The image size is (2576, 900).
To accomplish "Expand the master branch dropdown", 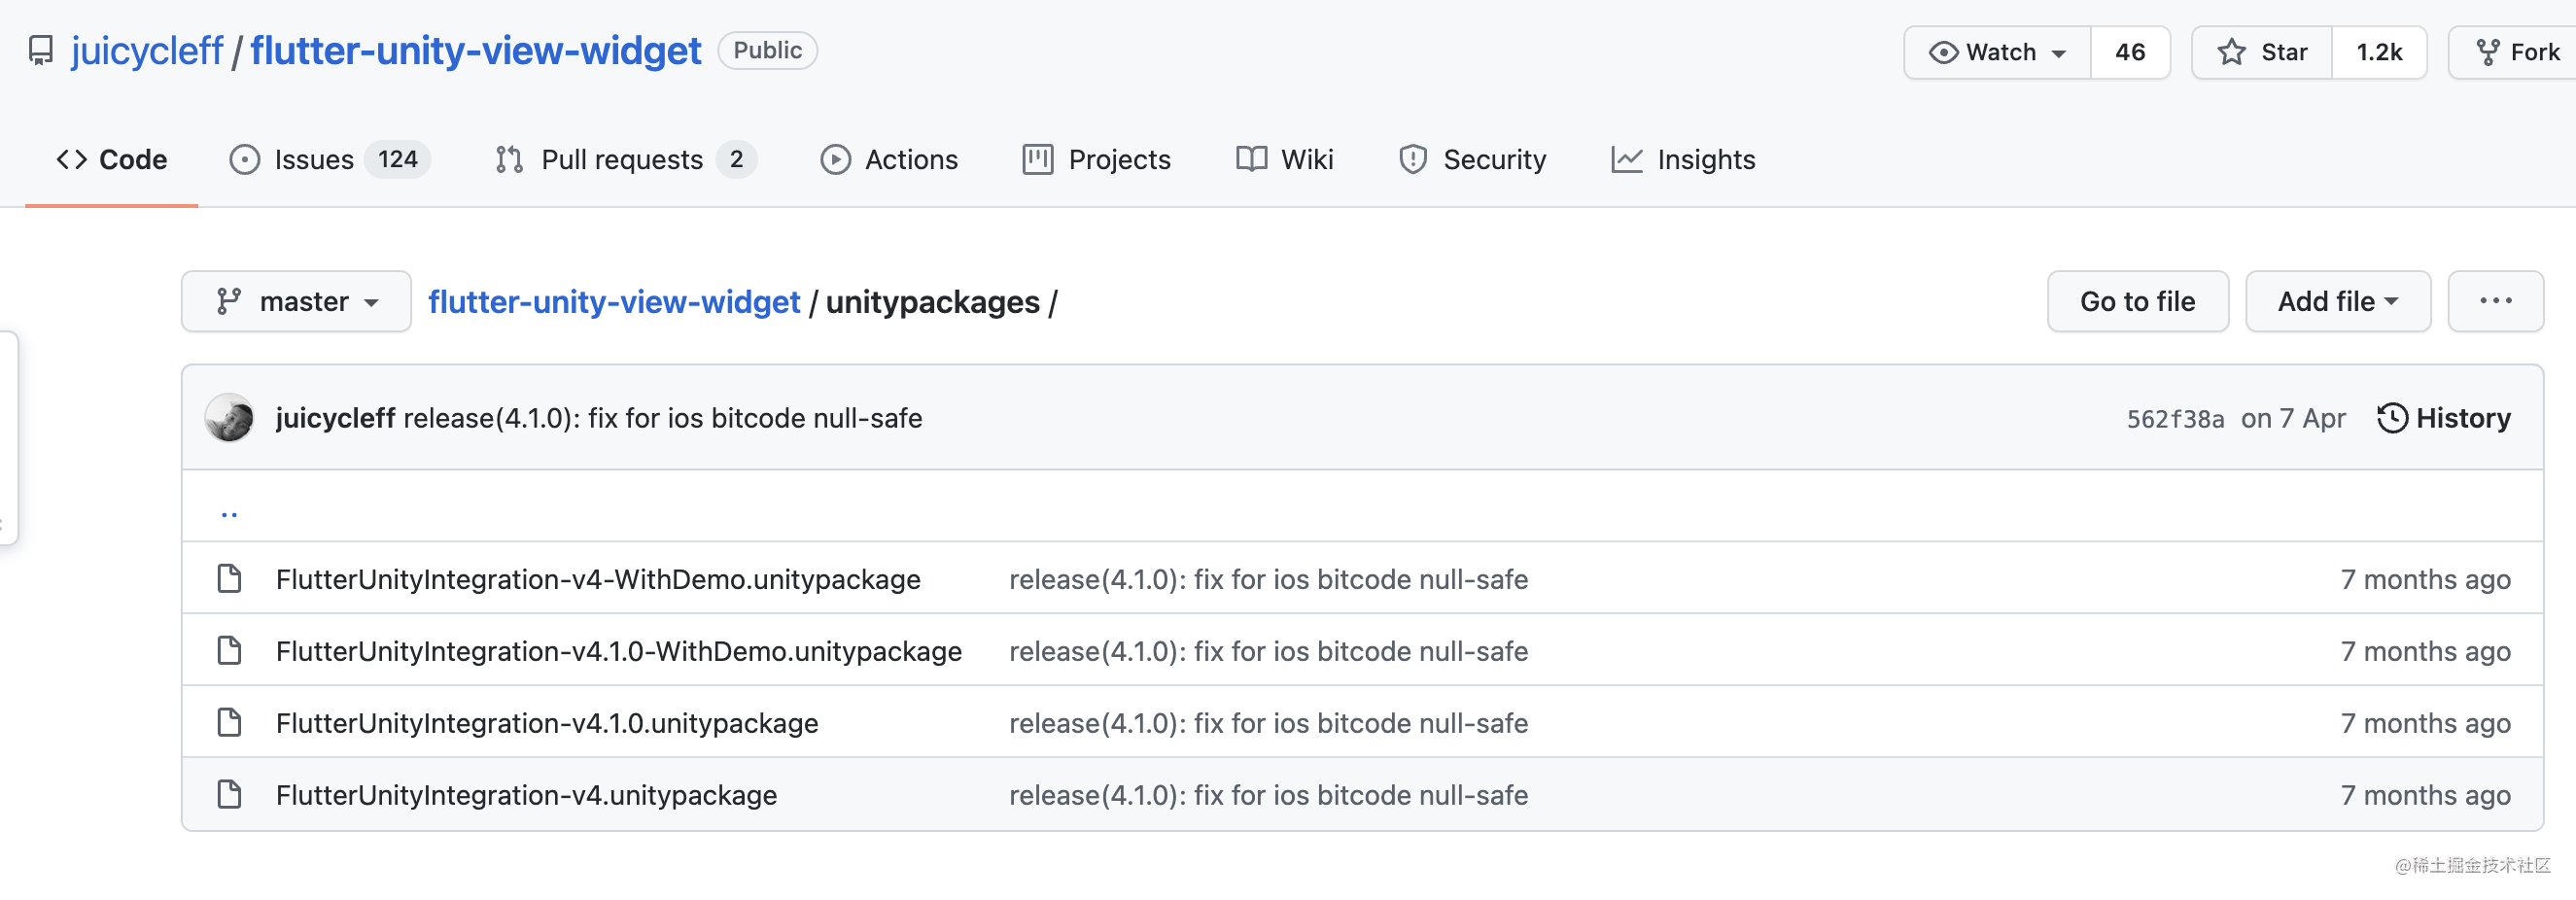I will [x=296, y=301].
